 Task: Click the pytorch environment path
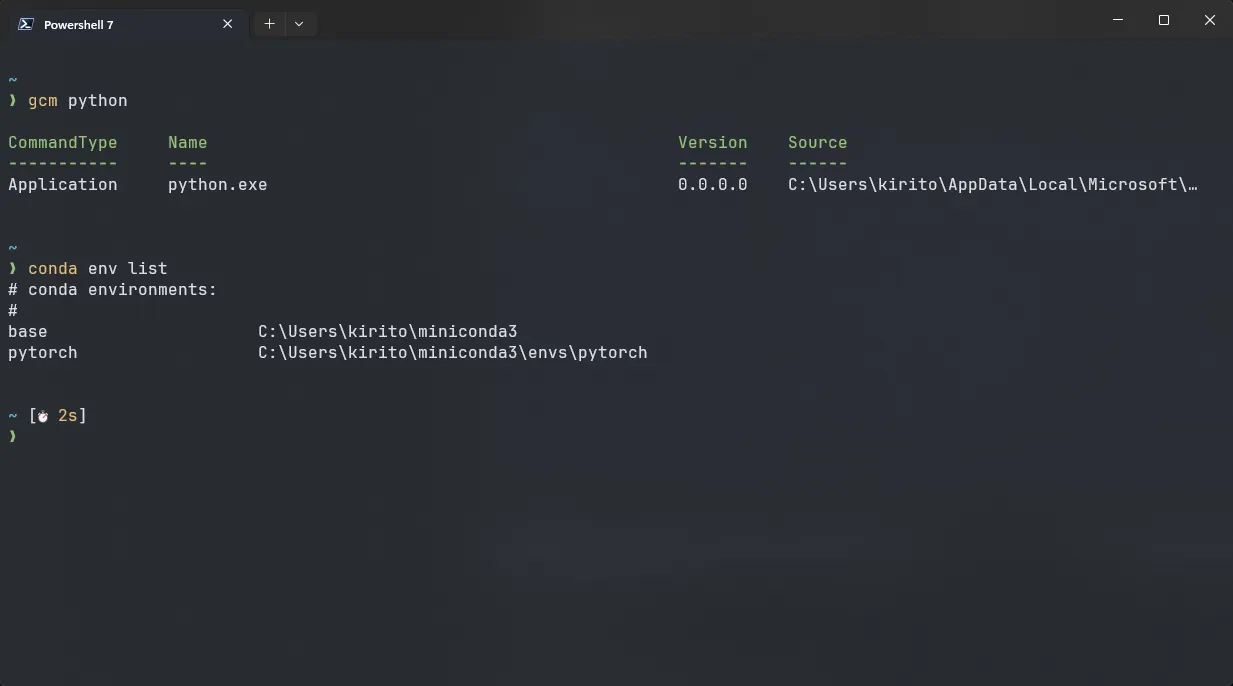click(452, 352)
